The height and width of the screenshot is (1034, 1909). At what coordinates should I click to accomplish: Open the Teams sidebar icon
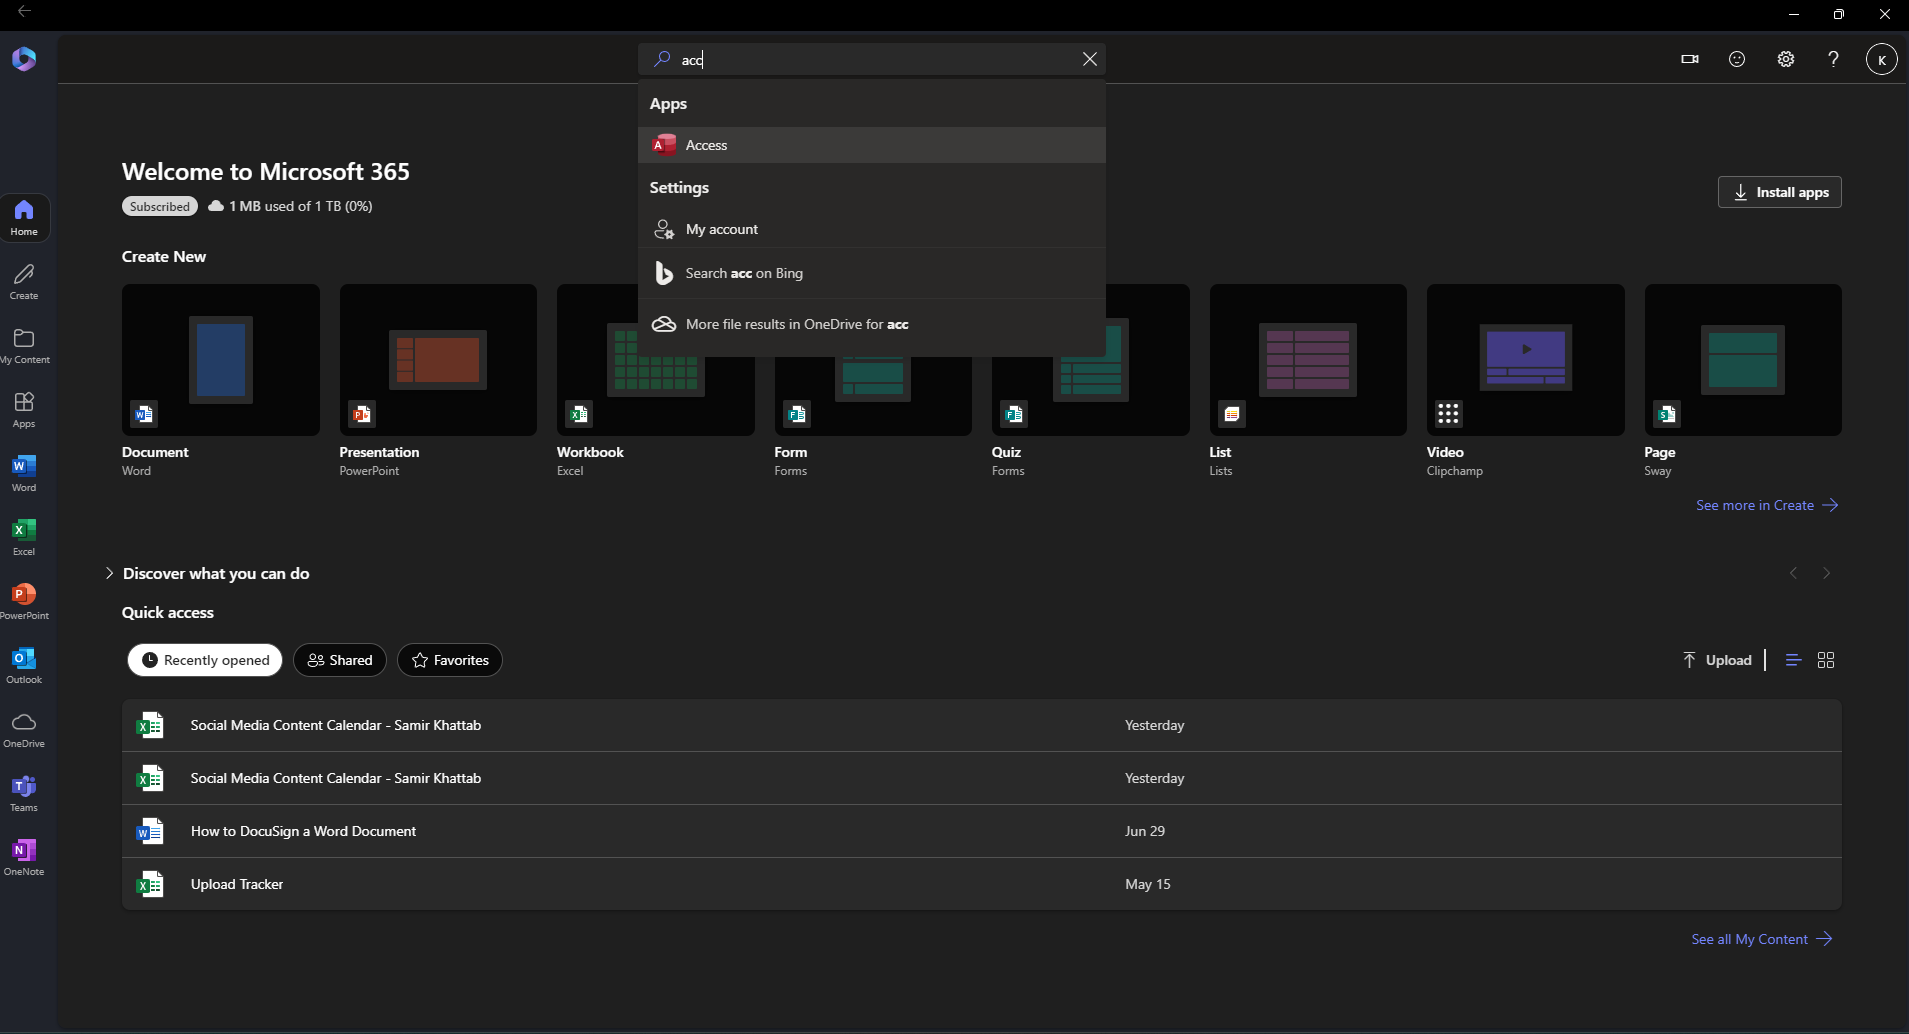pos(24,794)
